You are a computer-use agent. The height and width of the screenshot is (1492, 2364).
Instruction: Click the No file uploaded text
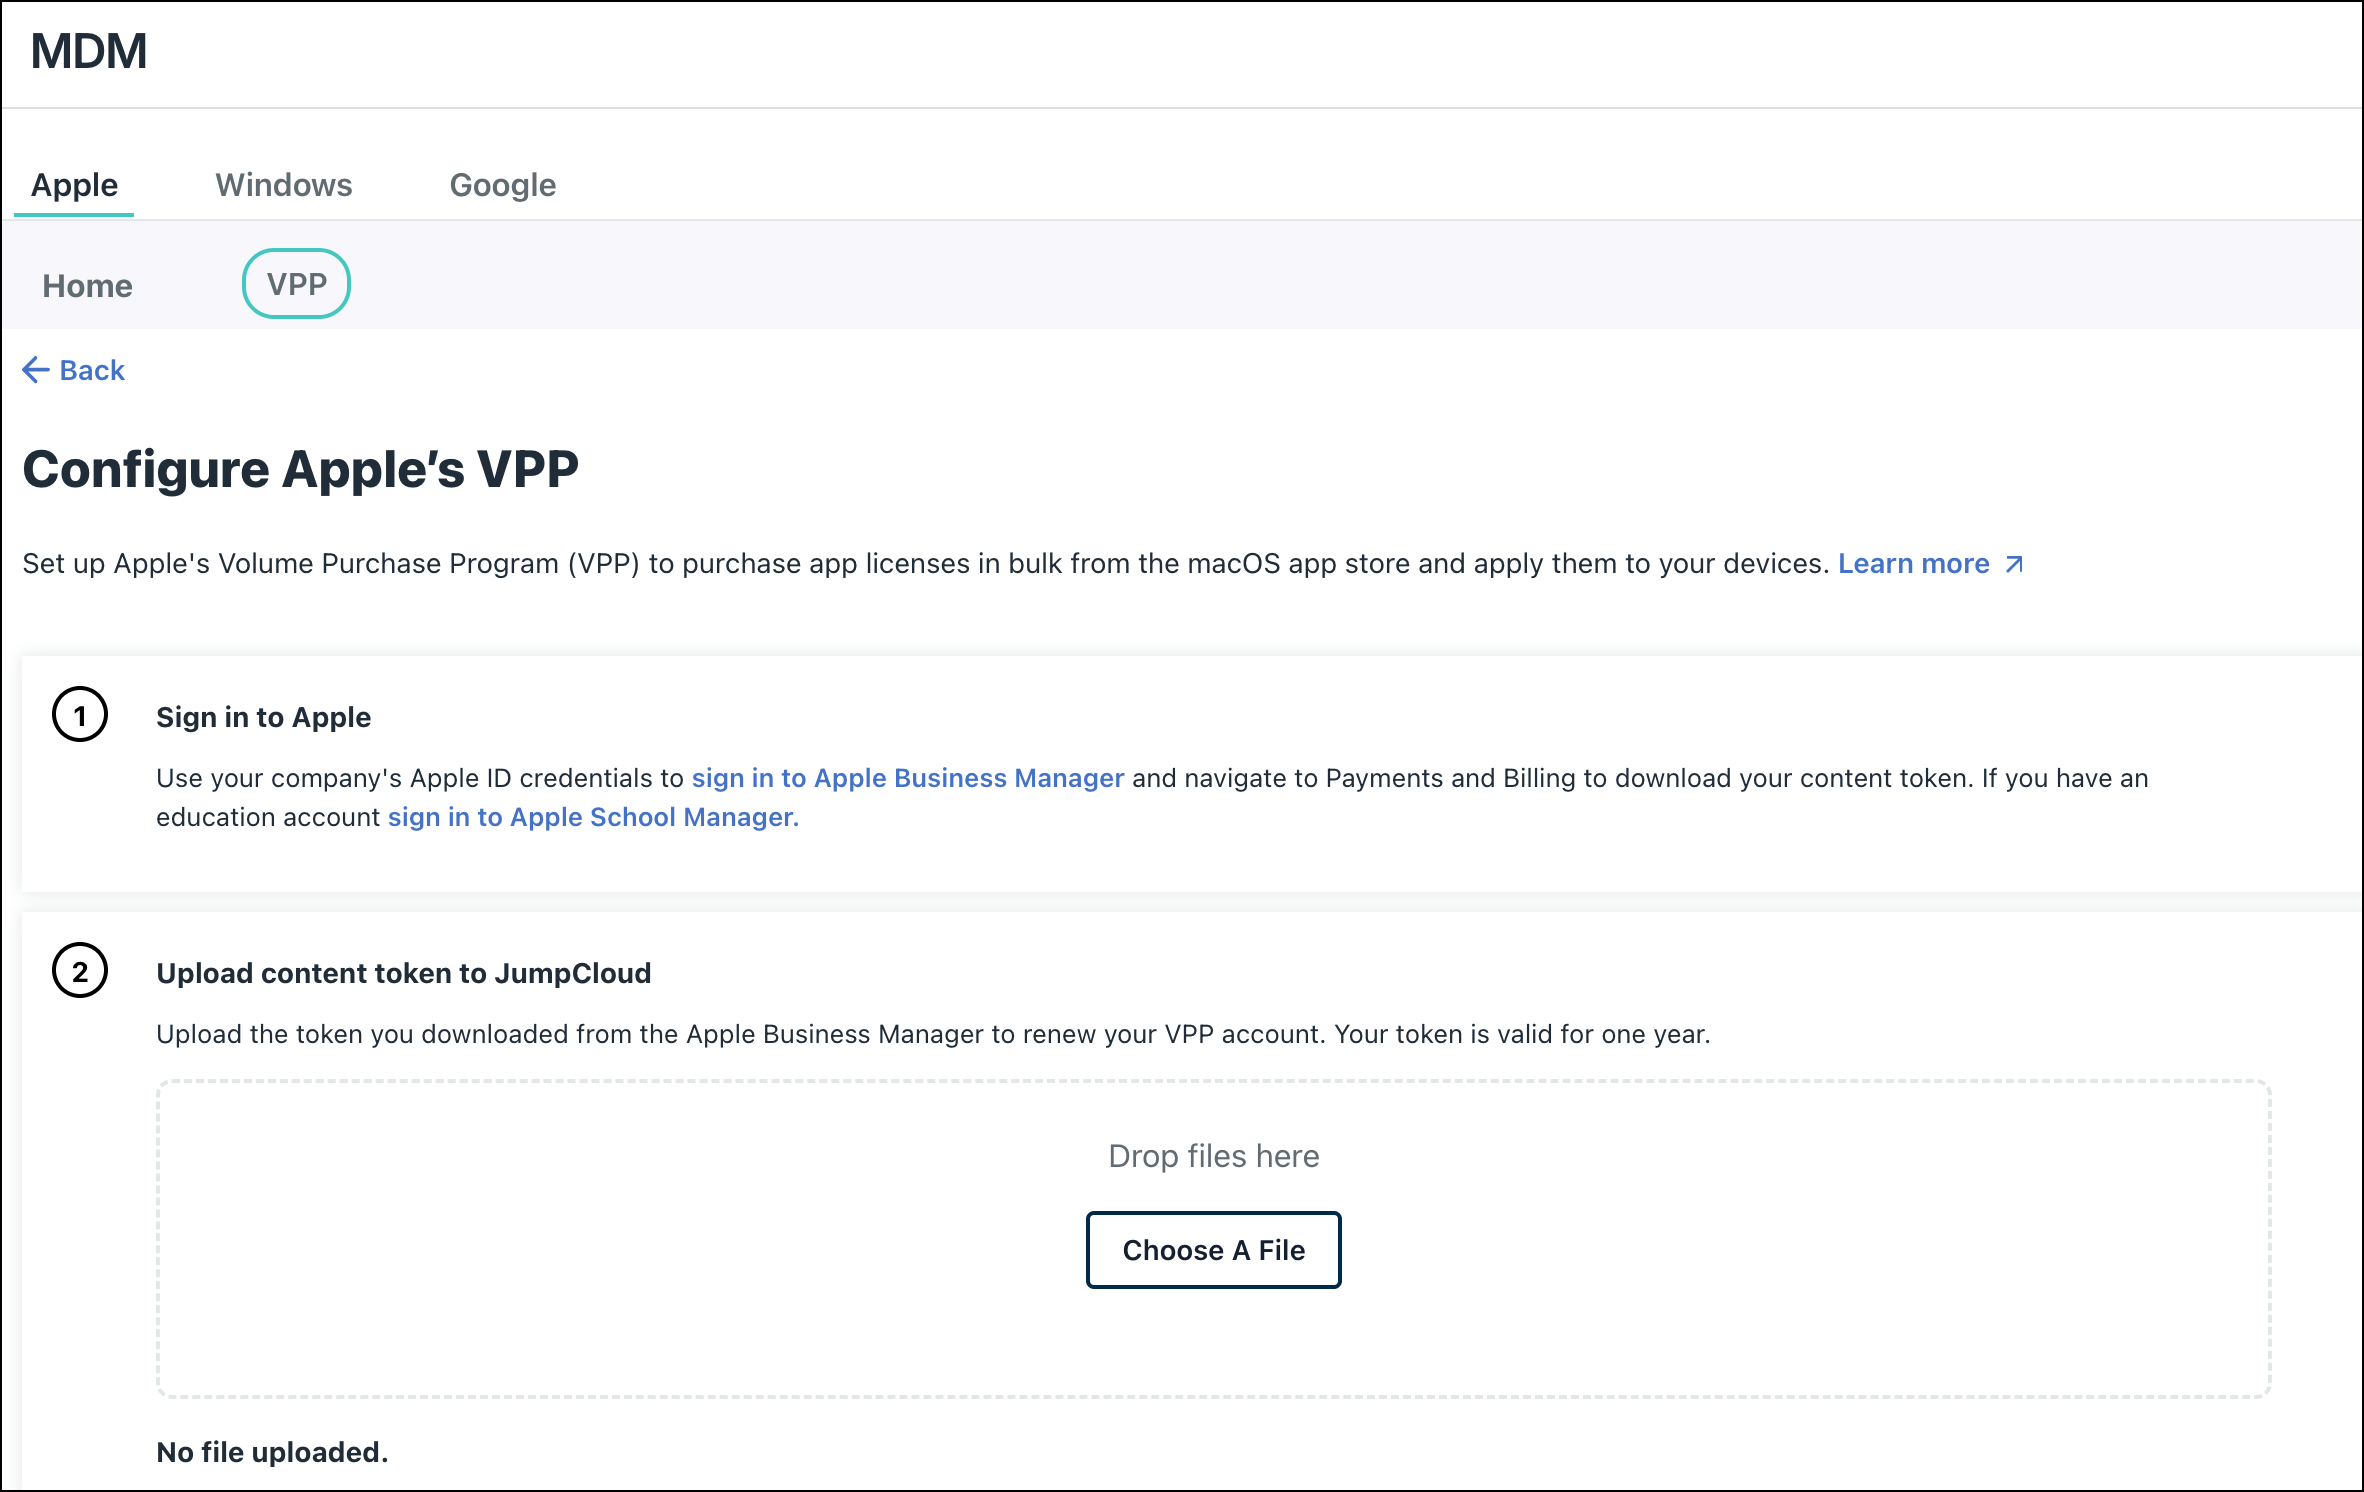pyautogui.click(x=272, y=1451)
